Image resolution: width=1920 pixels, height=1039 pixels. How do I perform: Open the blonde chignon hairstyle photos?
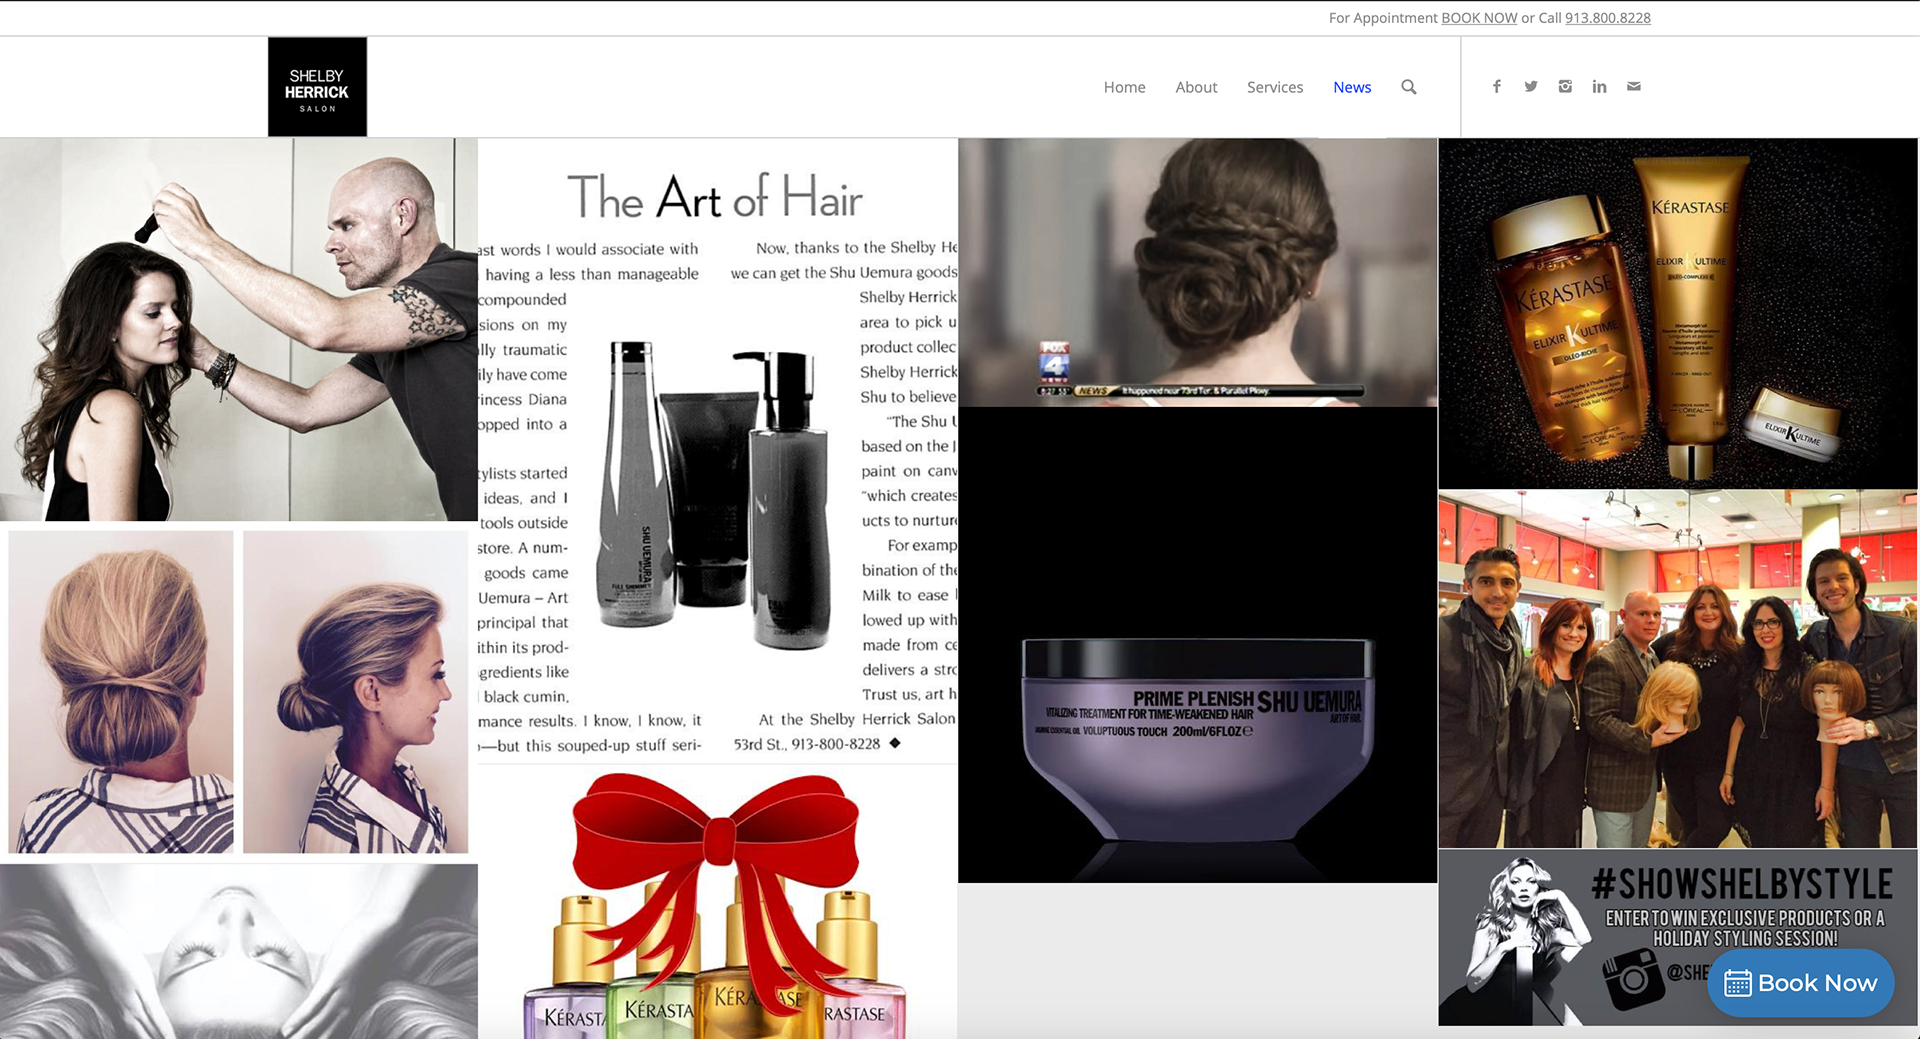tap(239, 692)
